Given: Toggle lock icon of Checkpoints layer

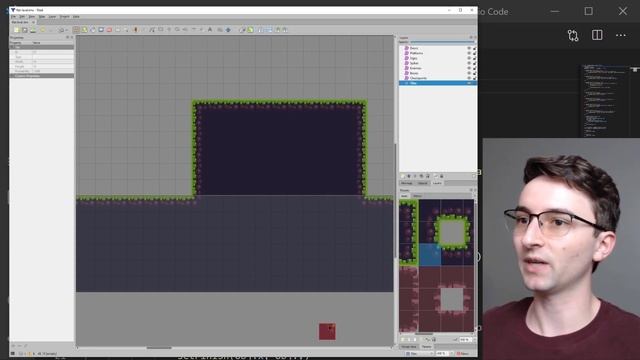Looking at the screenshot, I should coord(474,78).
